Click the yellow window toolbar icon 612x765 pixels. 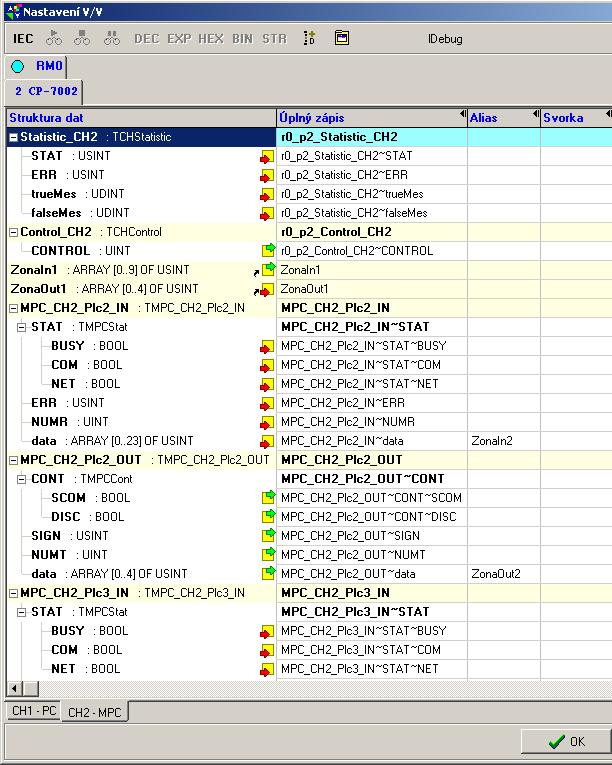pyautogui.click(x=342, y=38)
